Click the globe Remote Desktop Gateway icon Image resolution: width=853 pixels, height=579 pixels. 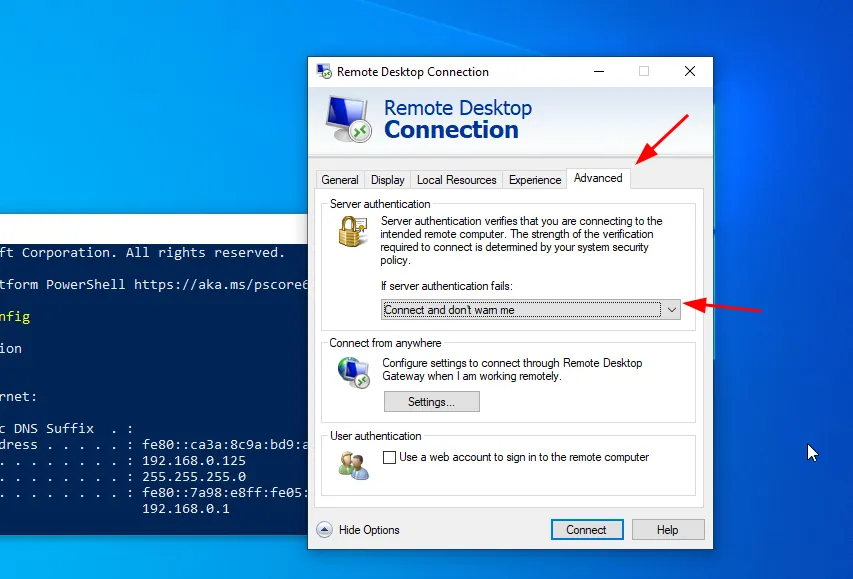(x=353, y=373)
